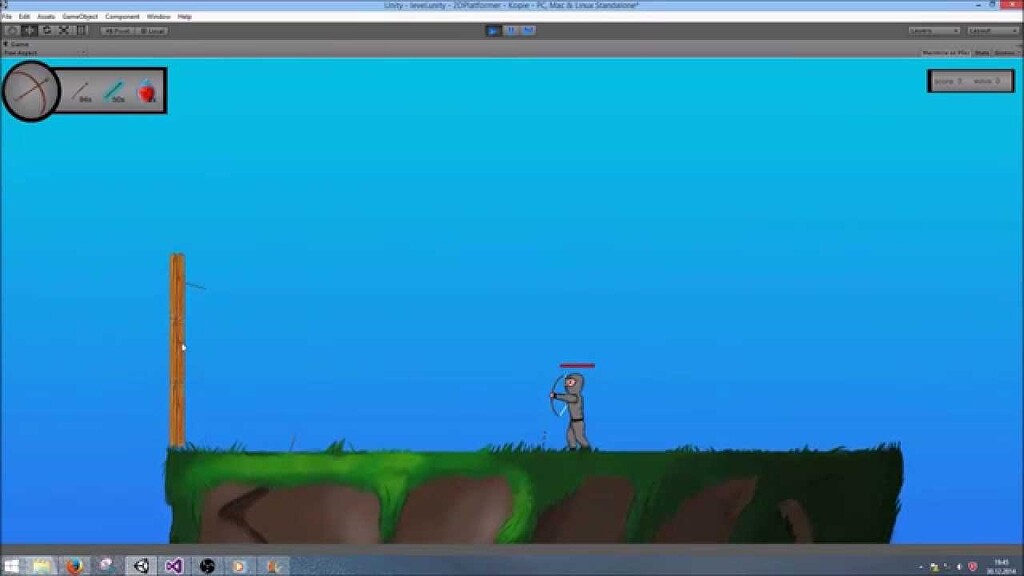Select the Hand tool in the toolbar
This screenshot has height=576, width=1024.
click(12, 30)
